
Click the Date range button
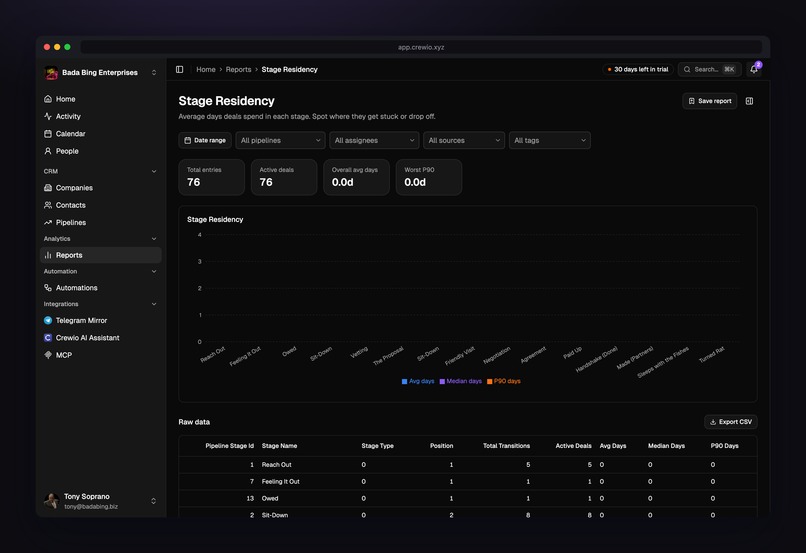205,140
